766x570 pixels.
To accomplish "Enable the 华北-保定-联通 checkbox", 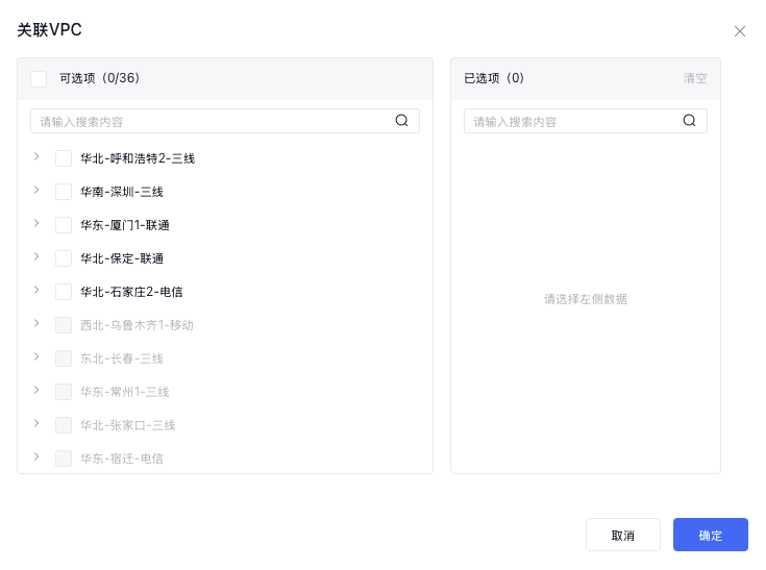I will click(64, 258).
